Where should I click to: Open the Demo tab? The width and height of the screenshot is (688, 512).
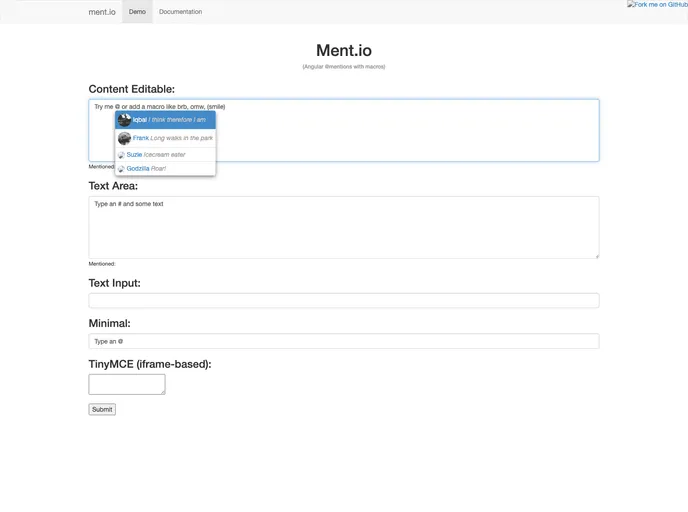coord(137,12)
